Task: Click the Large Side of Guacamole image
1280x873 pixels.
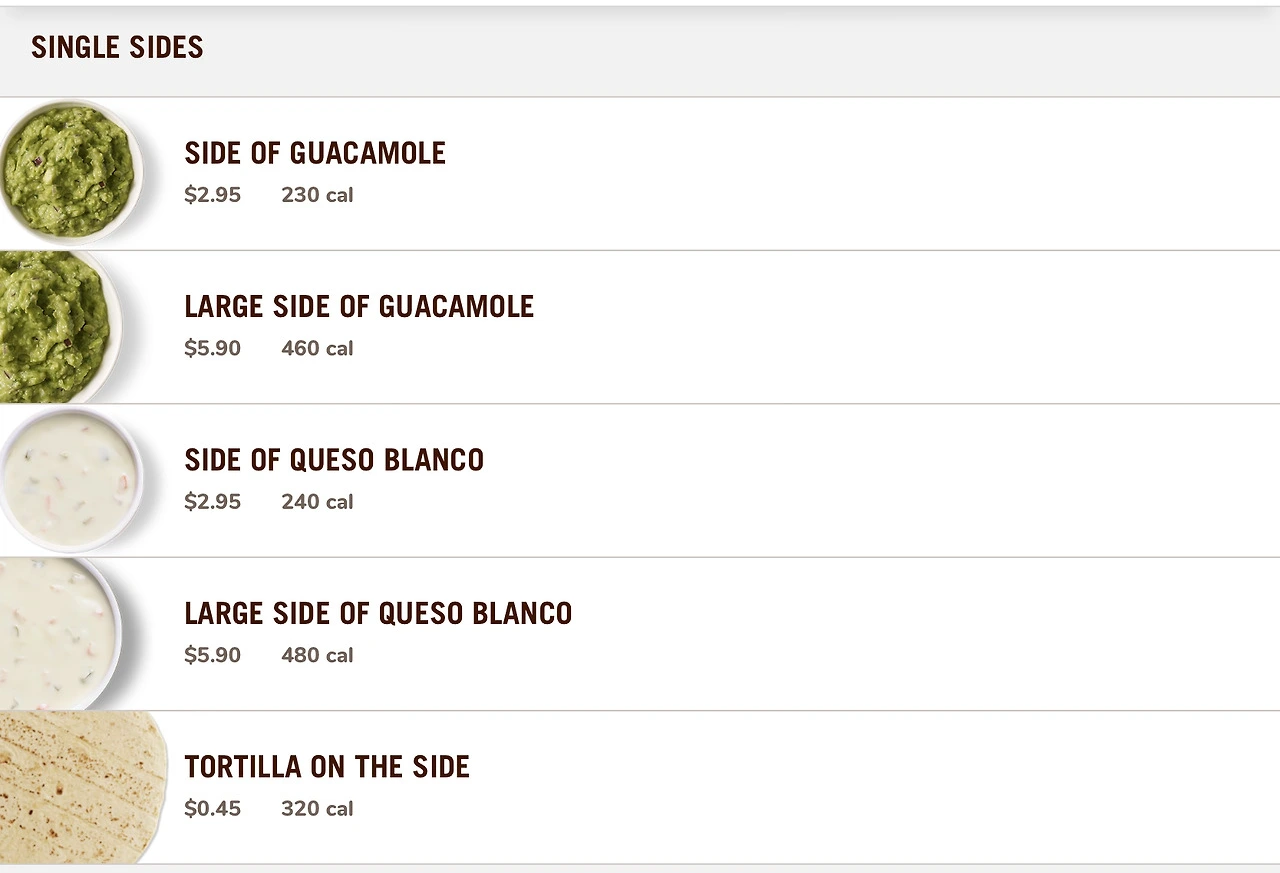Action: (55, 327)
